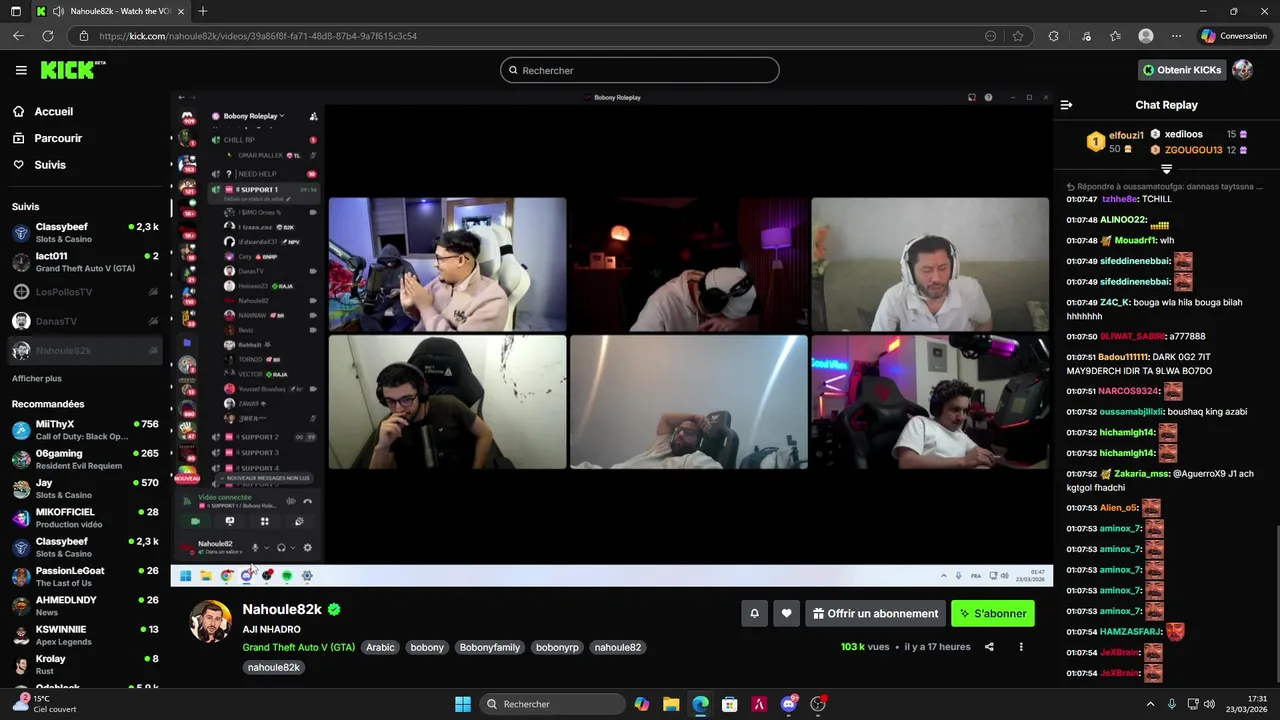
Task: Share the video via share icon
Action: tap(989, 647)
